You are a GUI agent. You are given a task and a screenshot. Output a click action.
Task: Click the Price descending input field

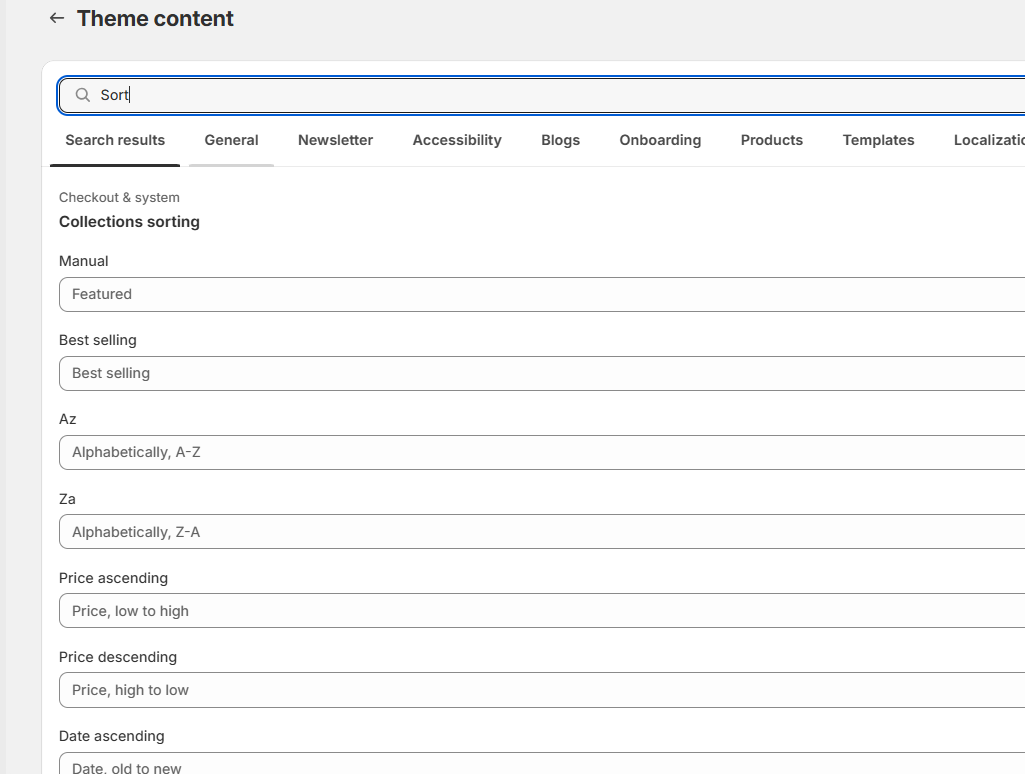click(540, 690)
